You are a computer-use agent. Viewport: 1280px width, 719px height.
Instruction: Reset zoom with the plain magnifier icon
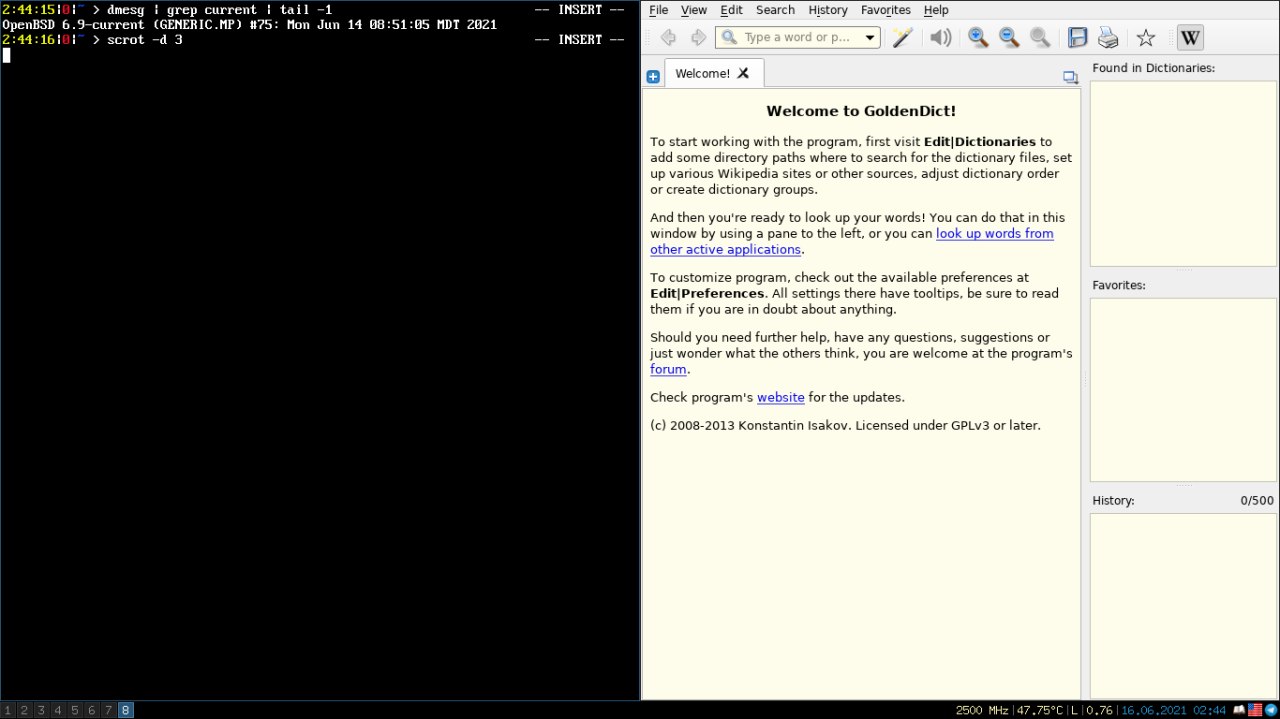[x=1040, y=38]
